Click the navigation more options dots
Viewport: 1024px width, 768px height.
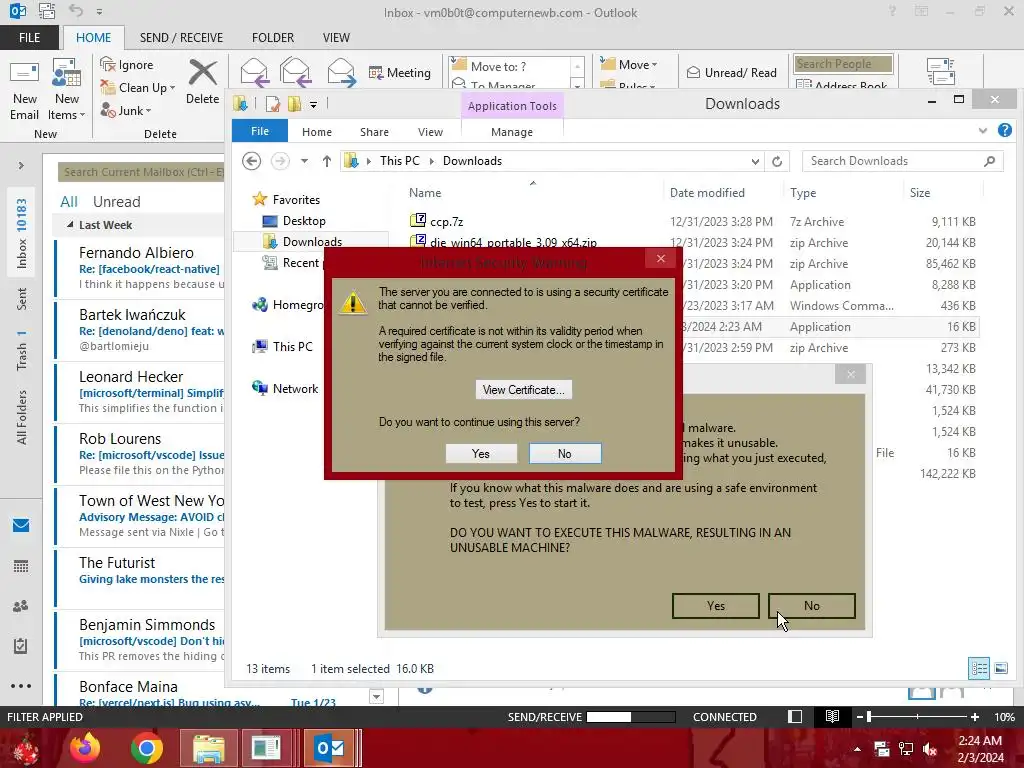(x=21, y=686)
